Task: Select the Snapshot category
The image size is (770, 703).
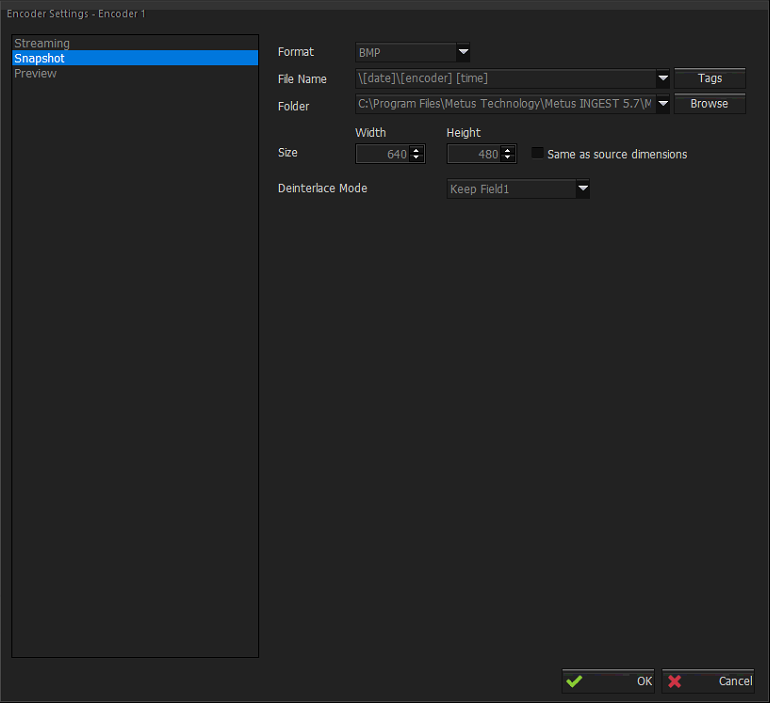Action: tap(135, 58)
